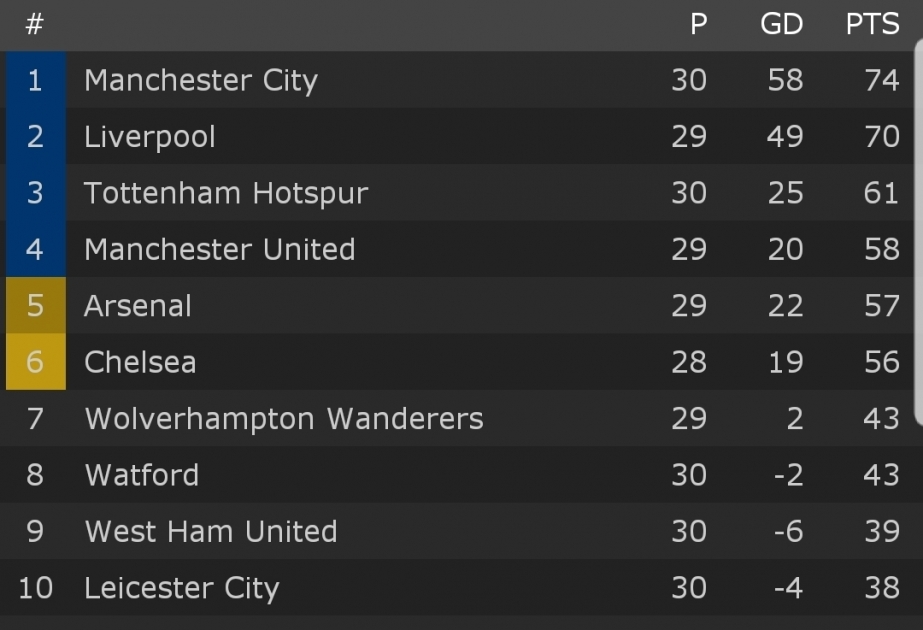Sort table by PTS column header

[x=872, y=24]
